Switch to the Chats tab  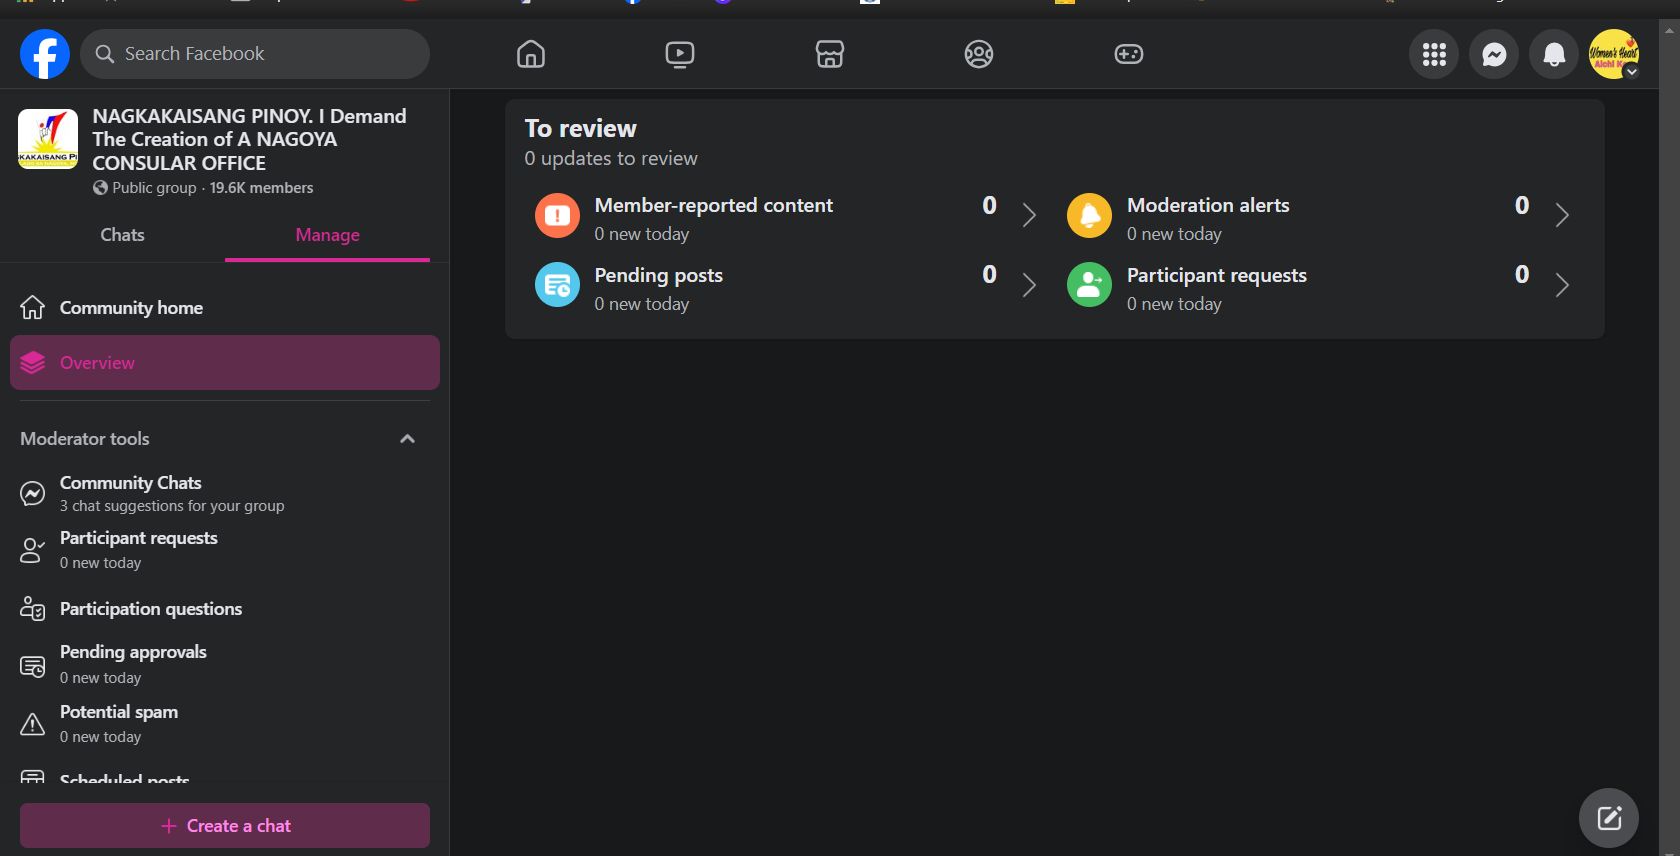(x=122, y=235)
